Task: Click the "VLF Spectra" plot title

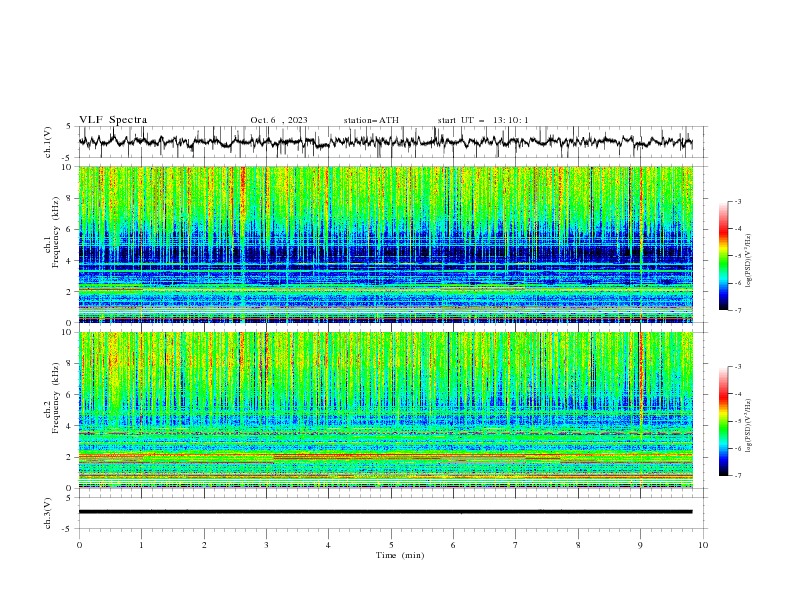Action: (113, 120)
